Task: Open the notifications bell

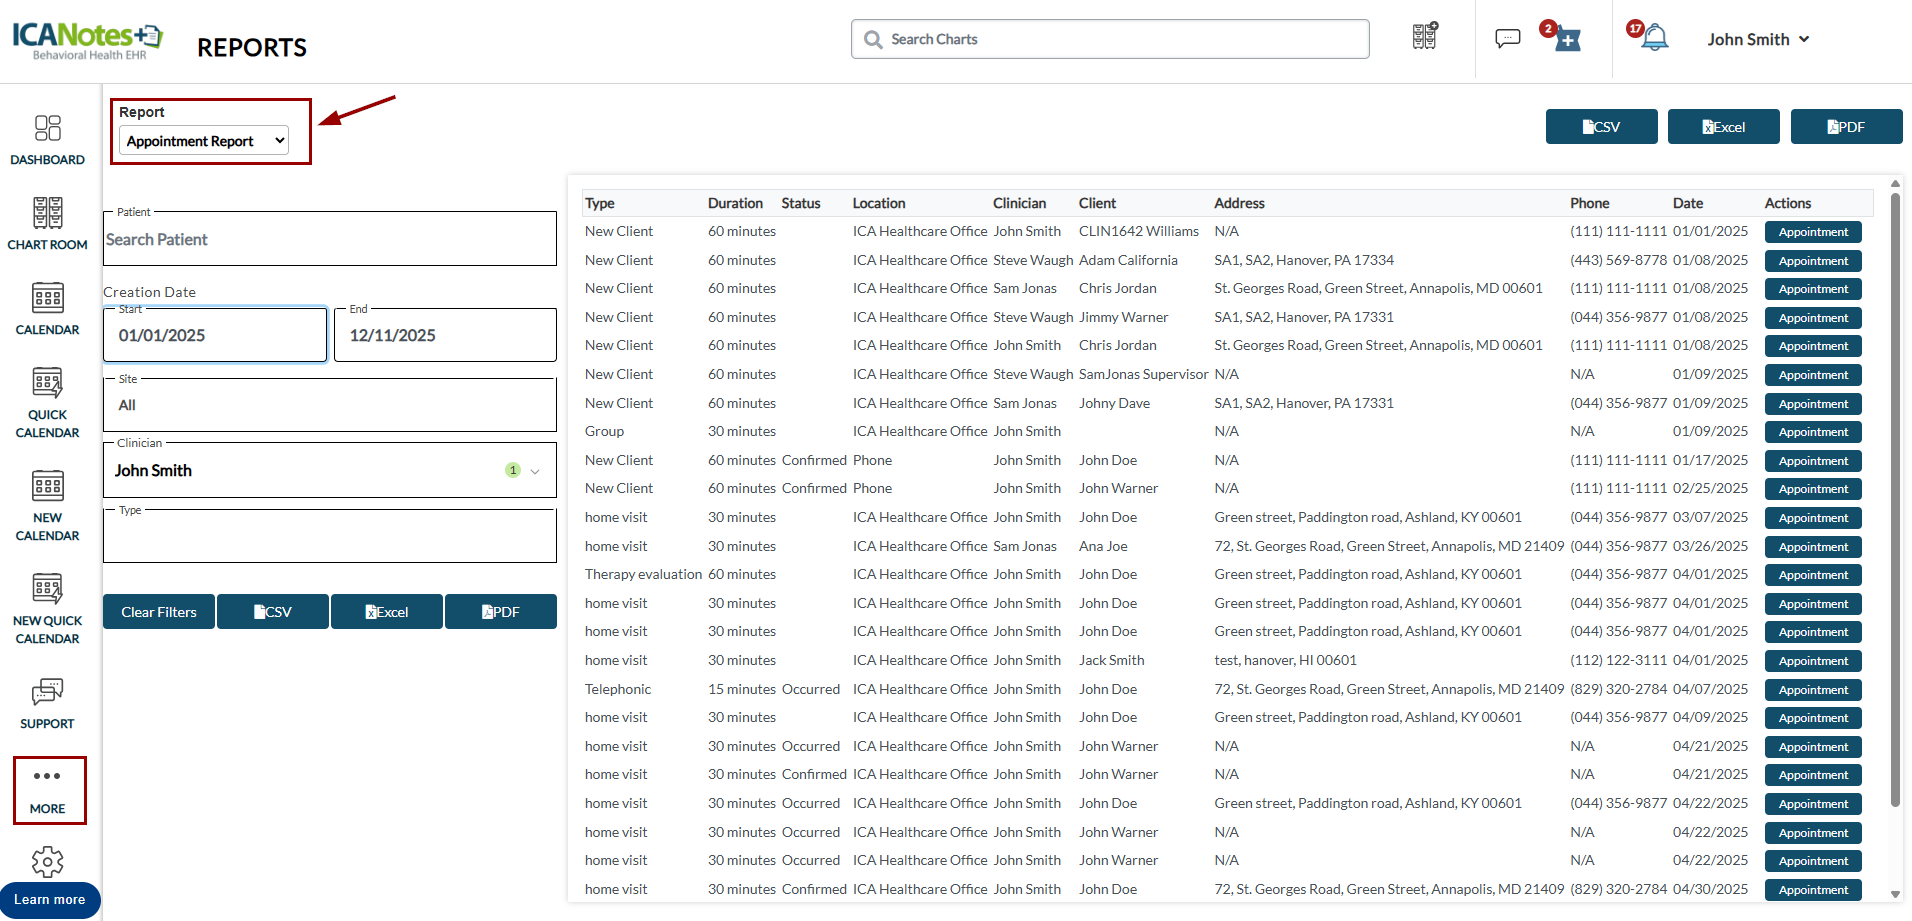Action: pyautogui.click(x=1654, y=38)
